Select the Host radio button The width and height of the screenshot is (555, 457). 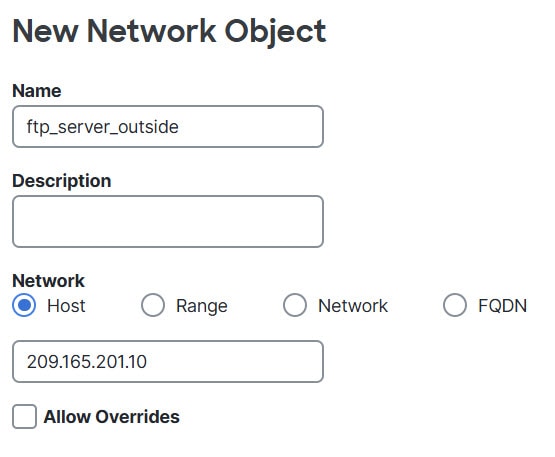(24, 305)
